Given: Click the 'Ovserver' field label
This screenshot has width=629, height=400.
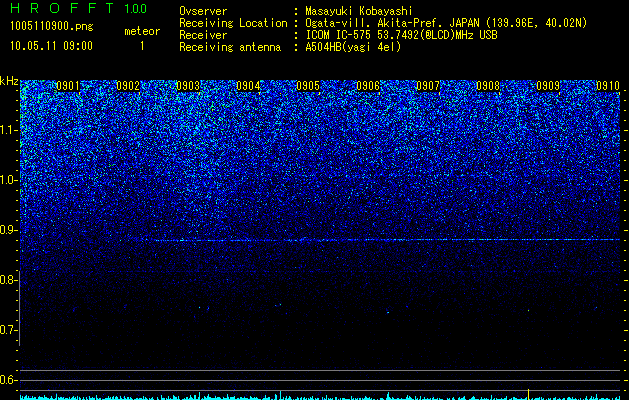Looking at the screenshot, I should (x=203, y=11).
